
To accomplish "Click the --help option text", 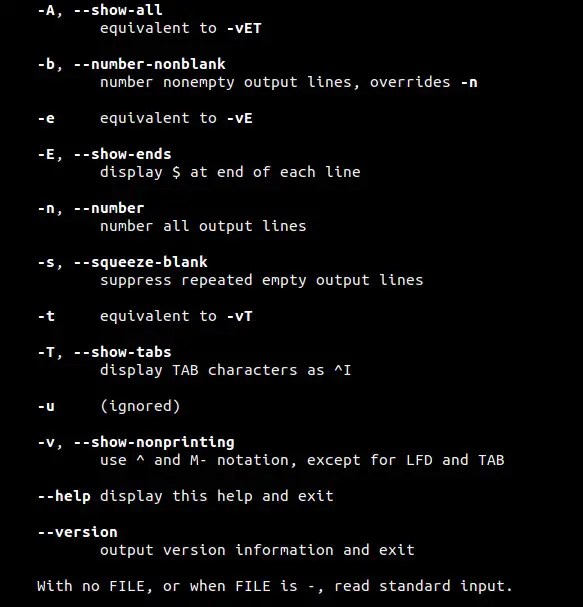I will [64, 496].
